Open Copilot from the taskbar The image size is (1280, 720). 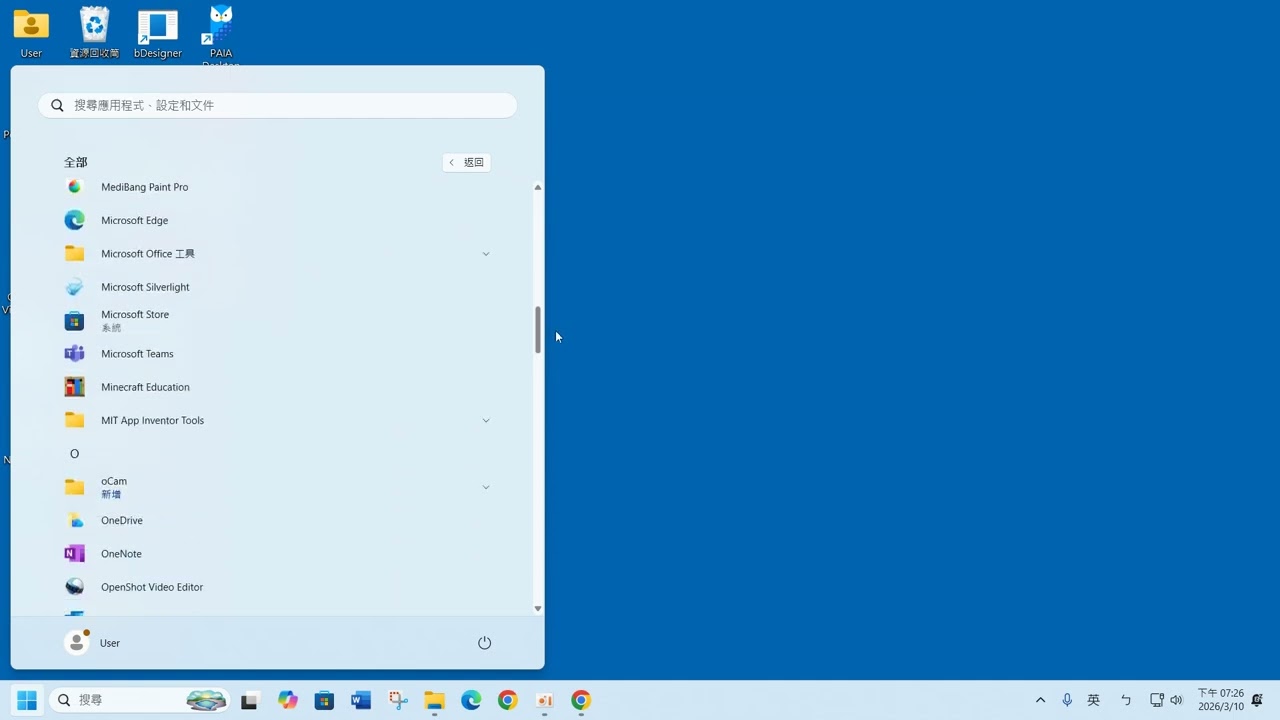[x=288, y=700]
